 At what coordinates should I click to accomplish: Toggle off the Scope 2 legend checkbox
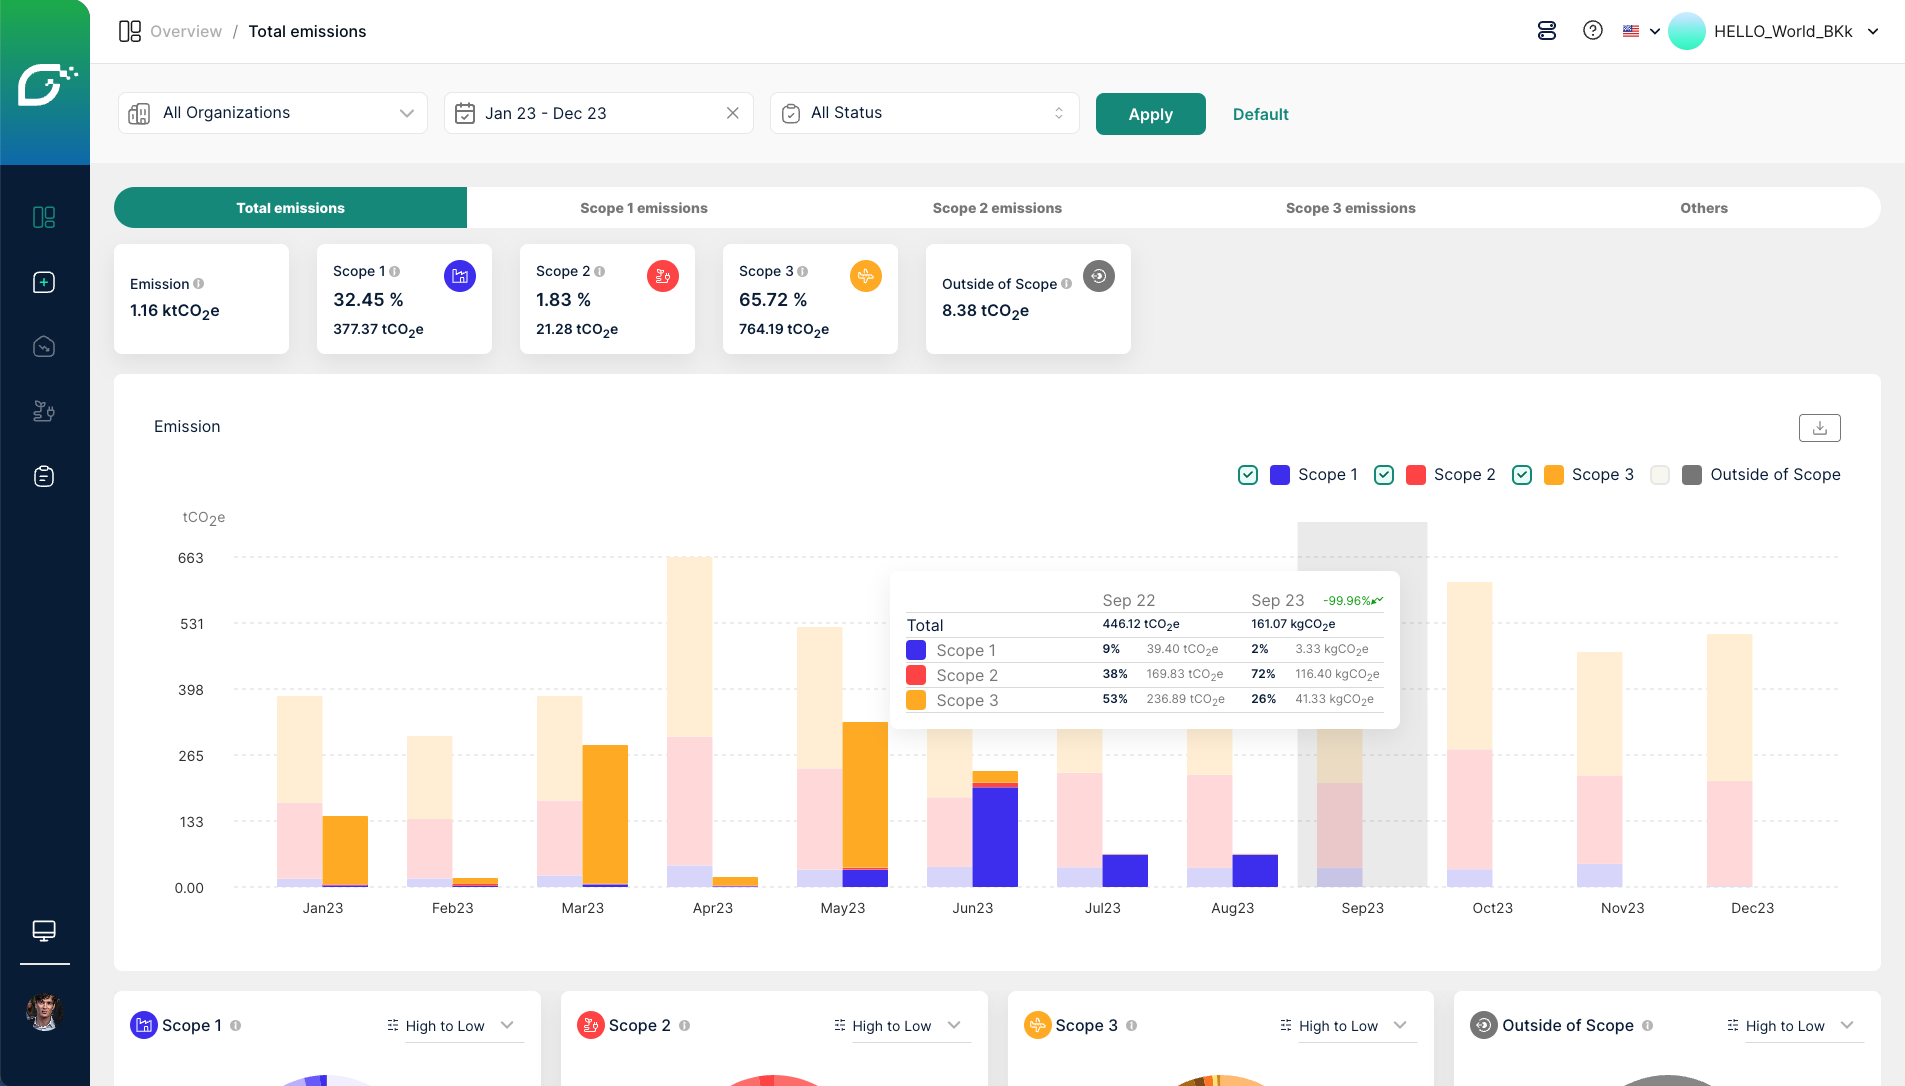point(1384,475)
